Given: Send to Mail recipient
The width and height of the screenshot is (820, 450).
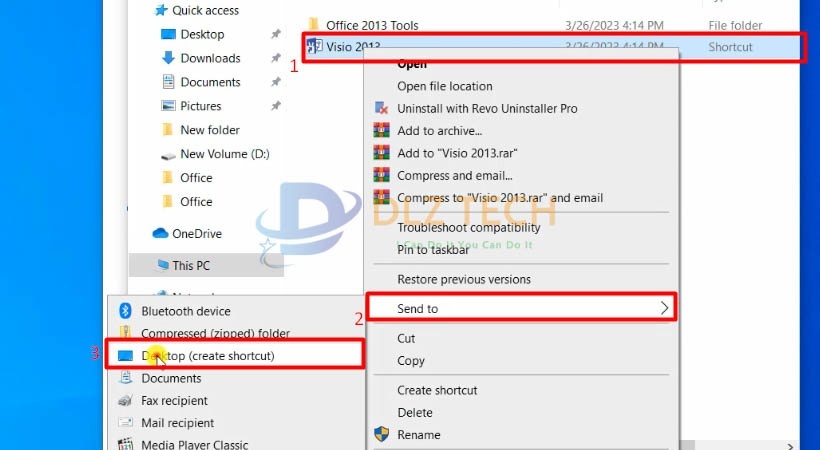Looking at the screenshot, I should point(177,423).
